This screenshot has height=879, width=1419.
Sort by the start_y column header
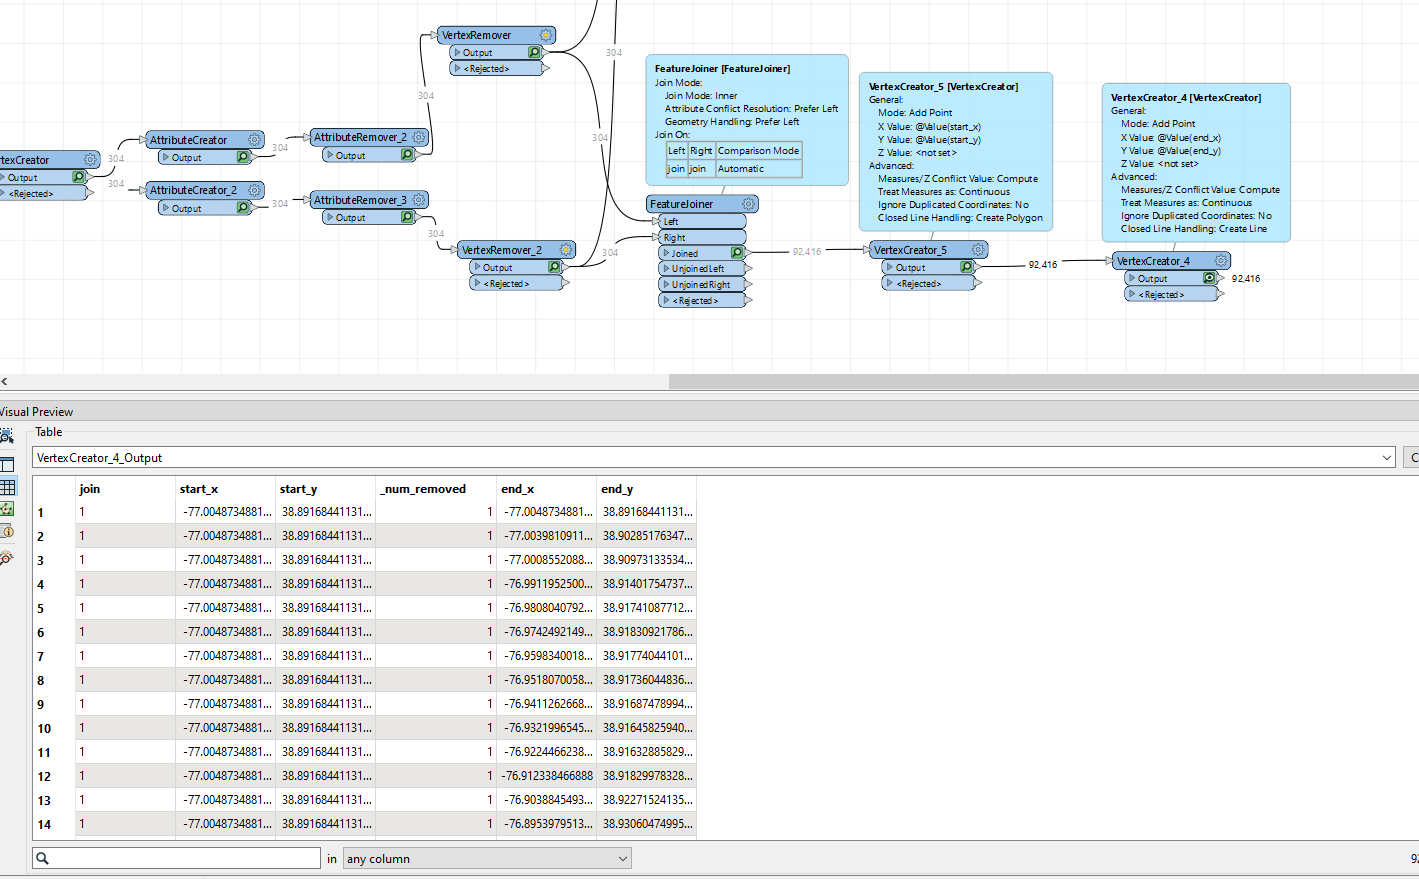[x=325, y=488]
